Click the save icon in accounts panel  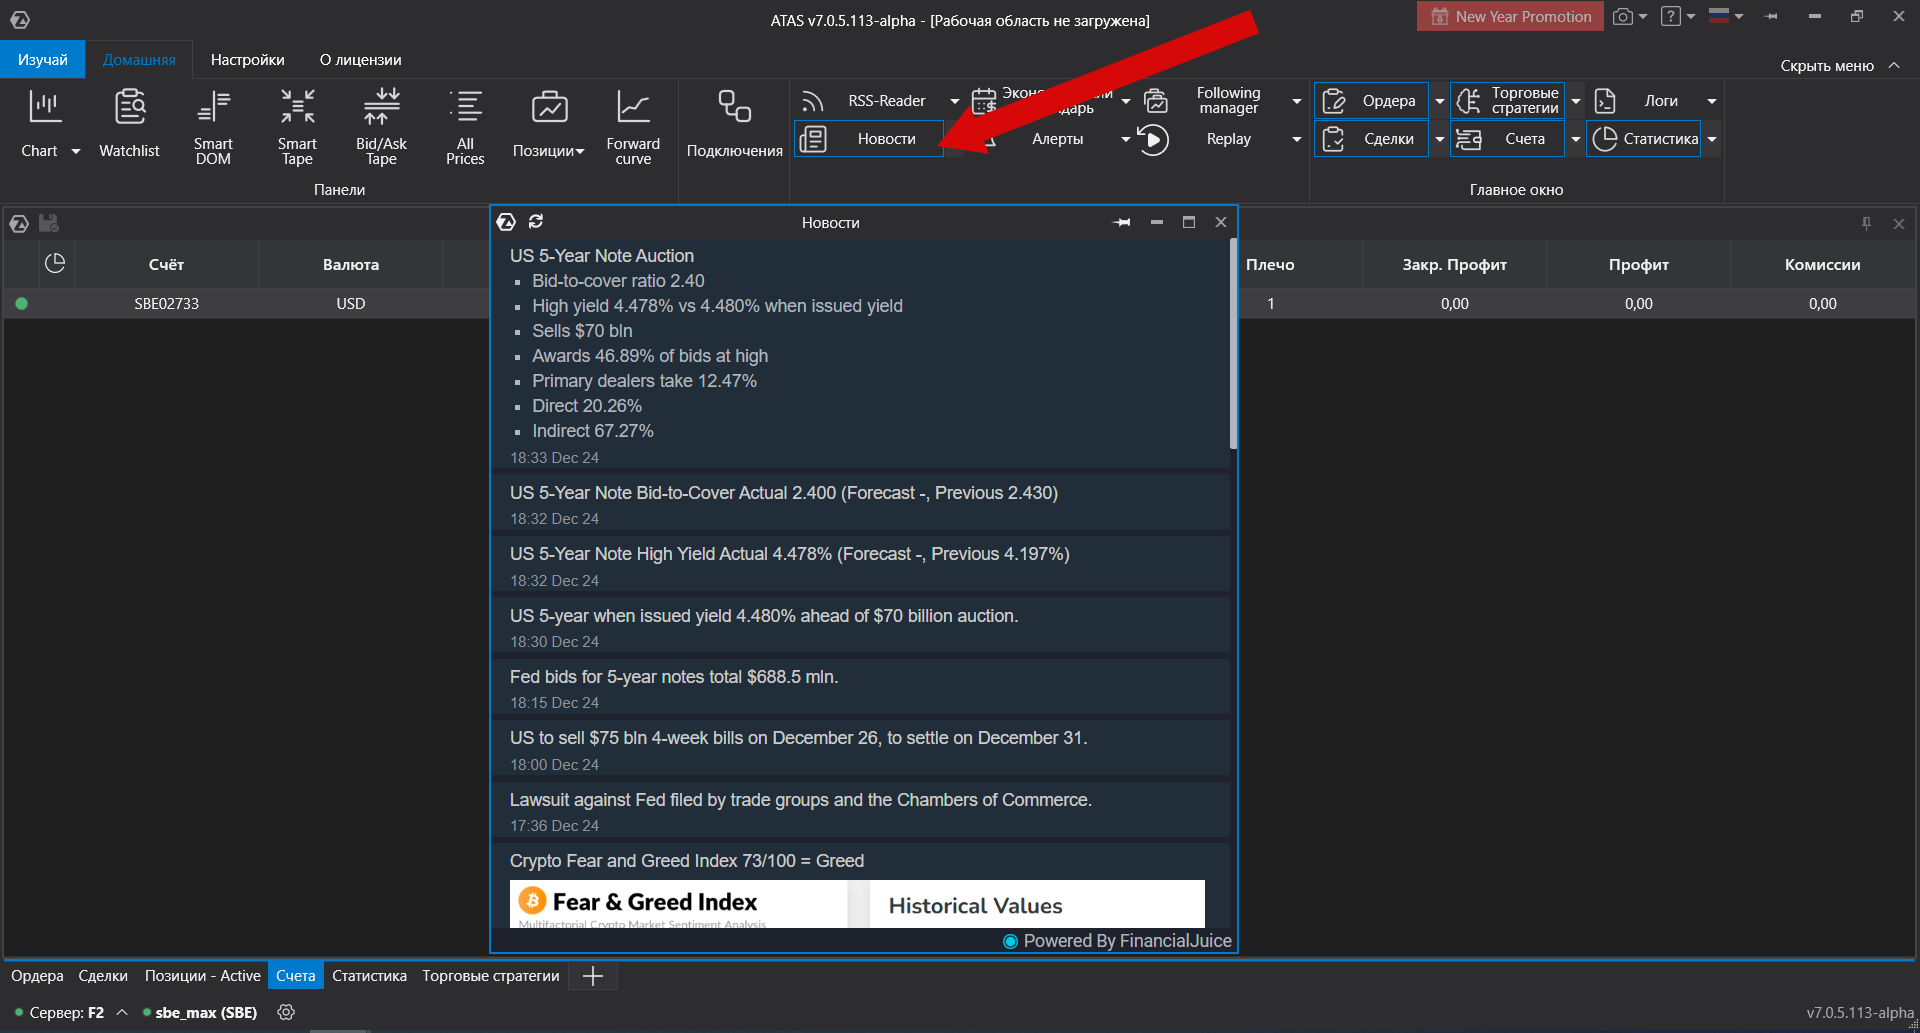(49, 223)
